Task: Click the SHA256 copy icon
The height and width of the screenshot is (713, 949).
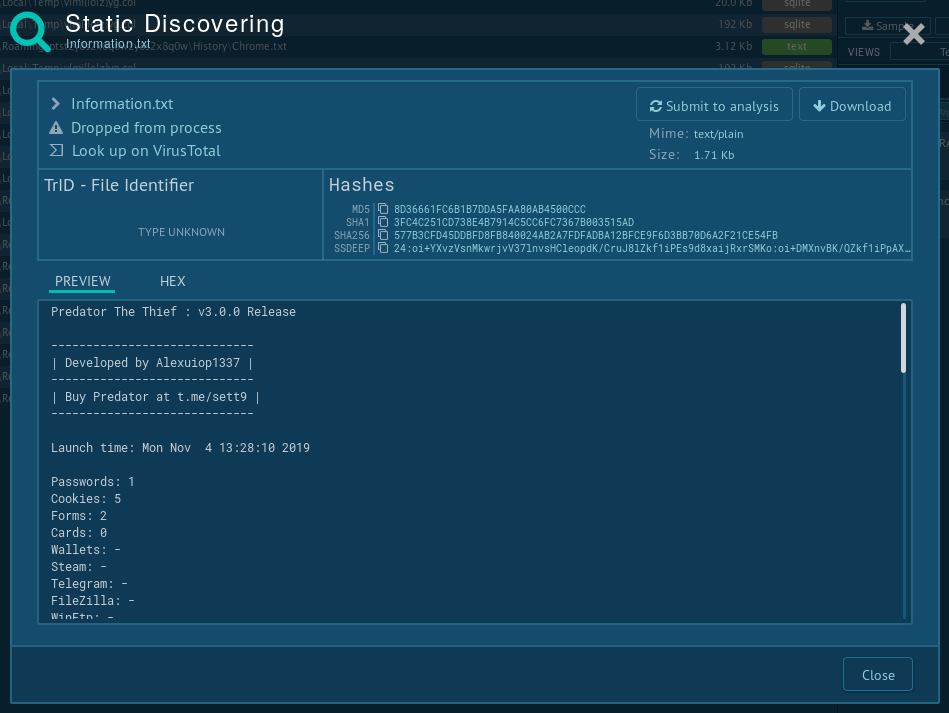Action: (x=383, y=235)
